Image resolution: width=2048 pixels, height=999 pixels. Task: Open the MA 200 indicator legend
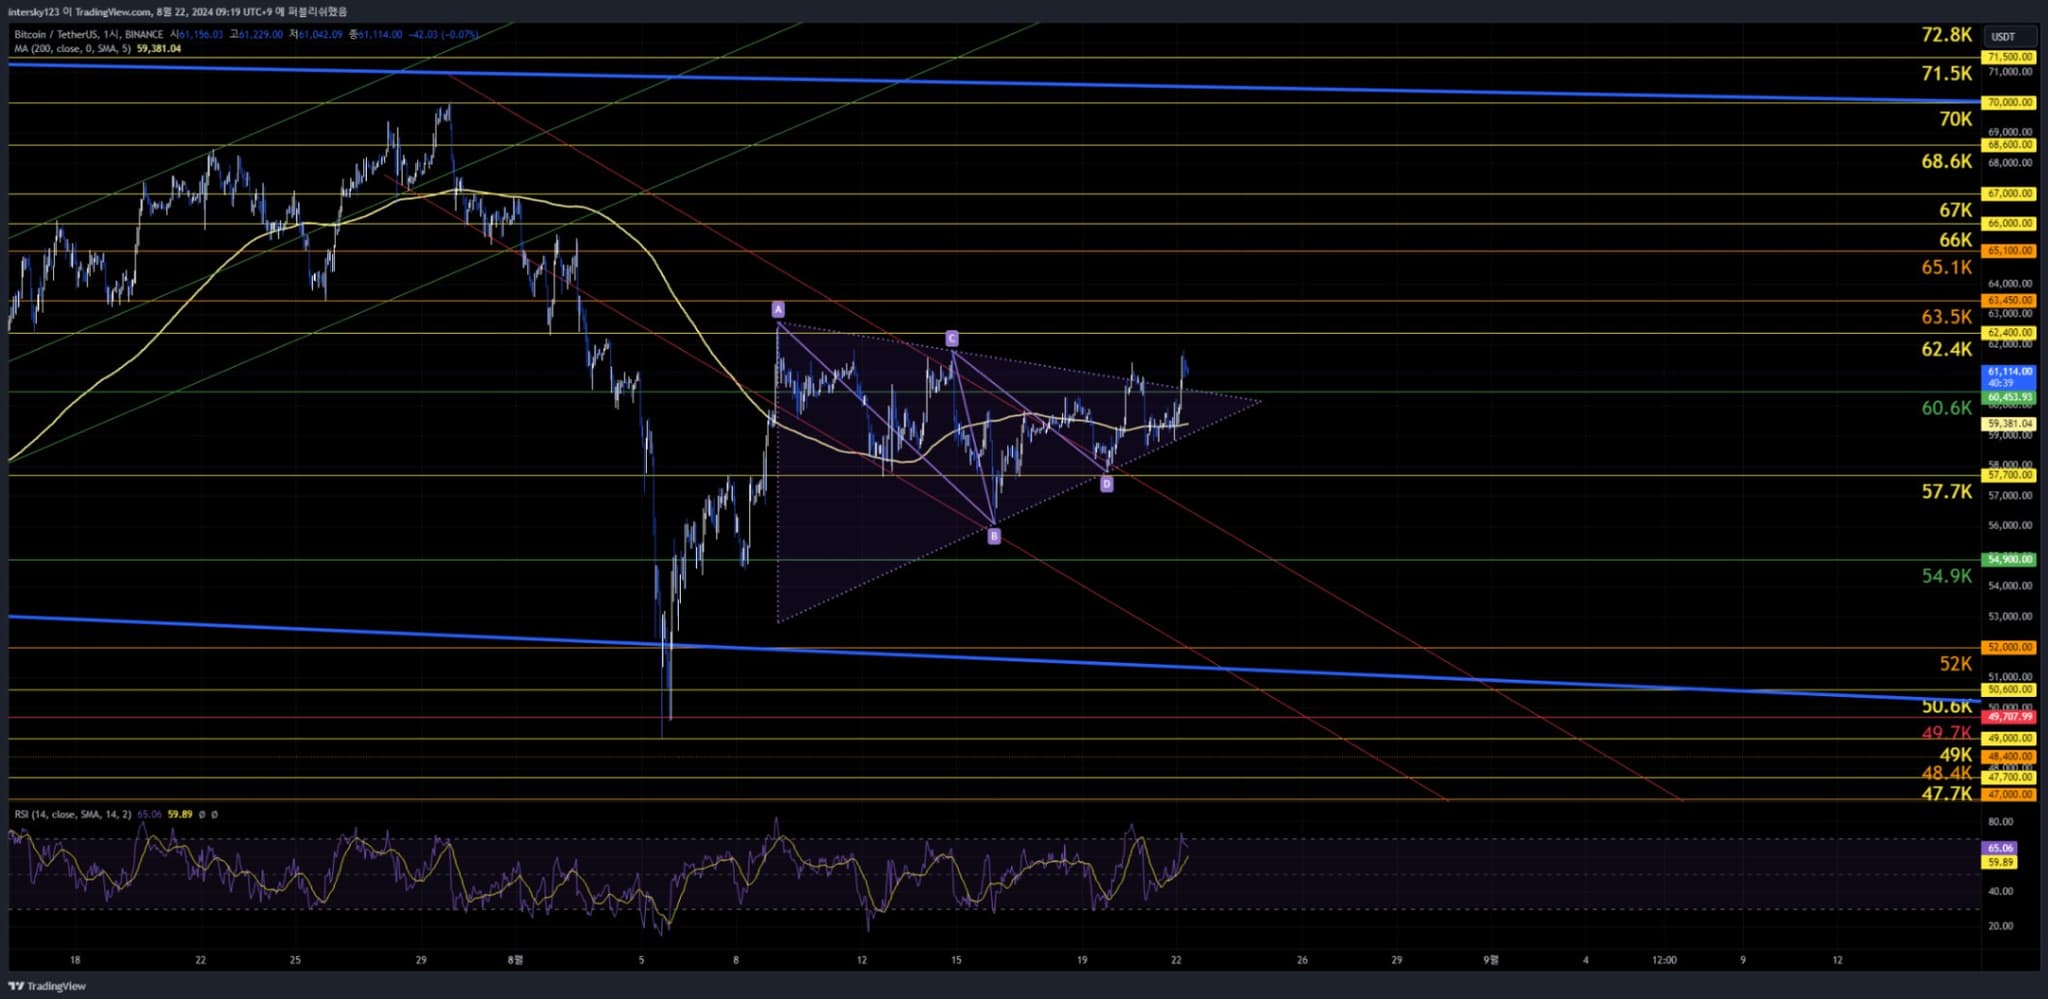(x=72, y=48)
